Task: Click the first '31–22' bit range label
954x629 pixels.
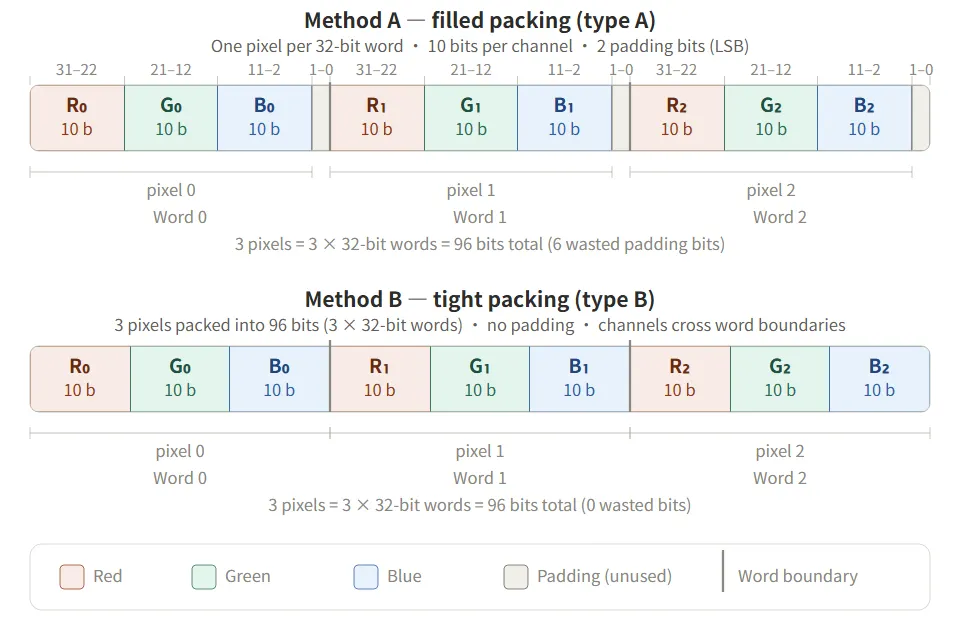Action: click(x=77, y=69)
